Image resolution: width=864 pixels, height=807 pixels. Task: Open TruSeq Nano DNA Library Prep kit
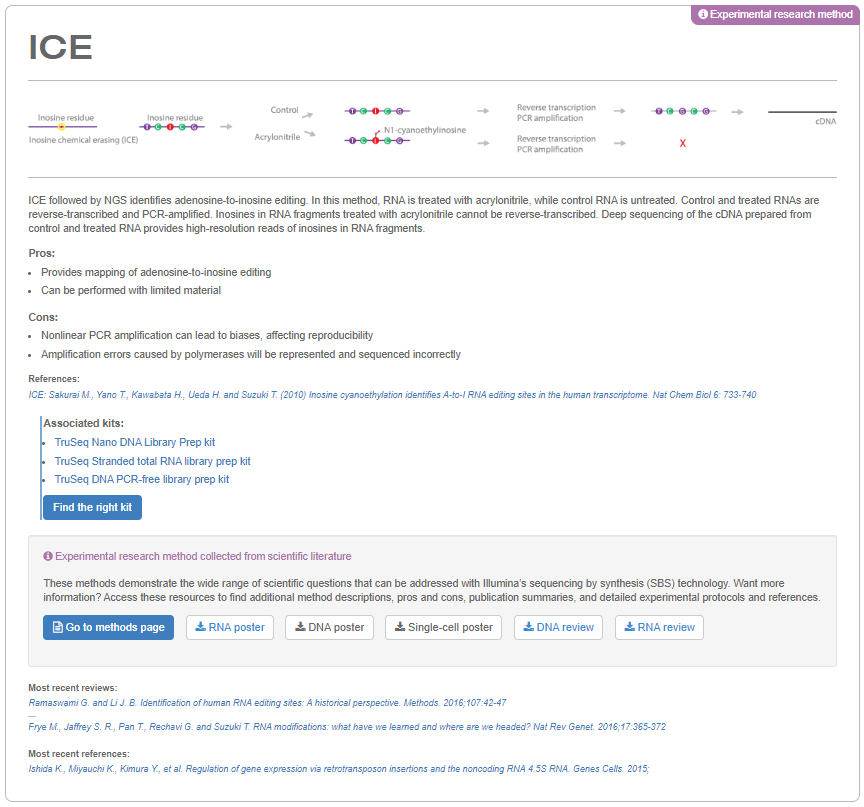click(135, 442)
